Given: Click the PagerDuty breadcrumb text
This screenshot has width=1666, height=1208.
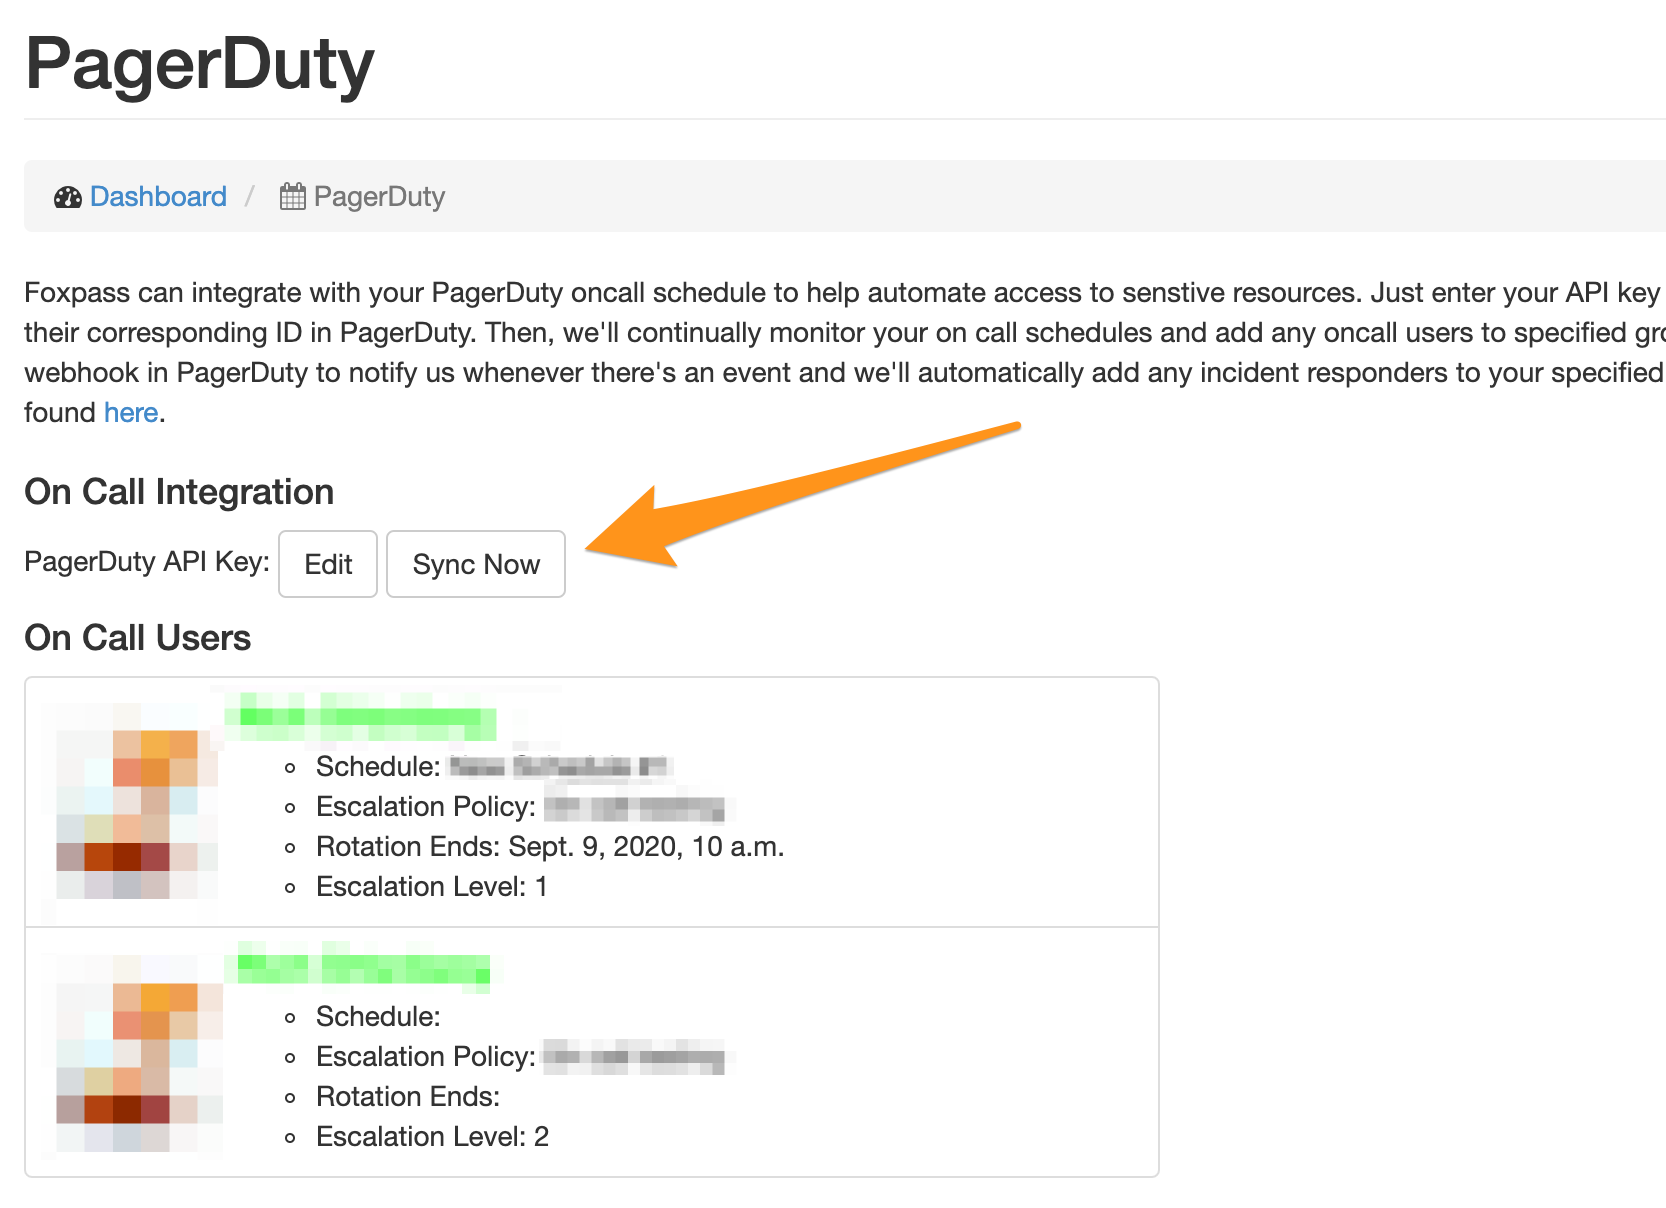Looking at the screenshot, I should click(379, 196).
